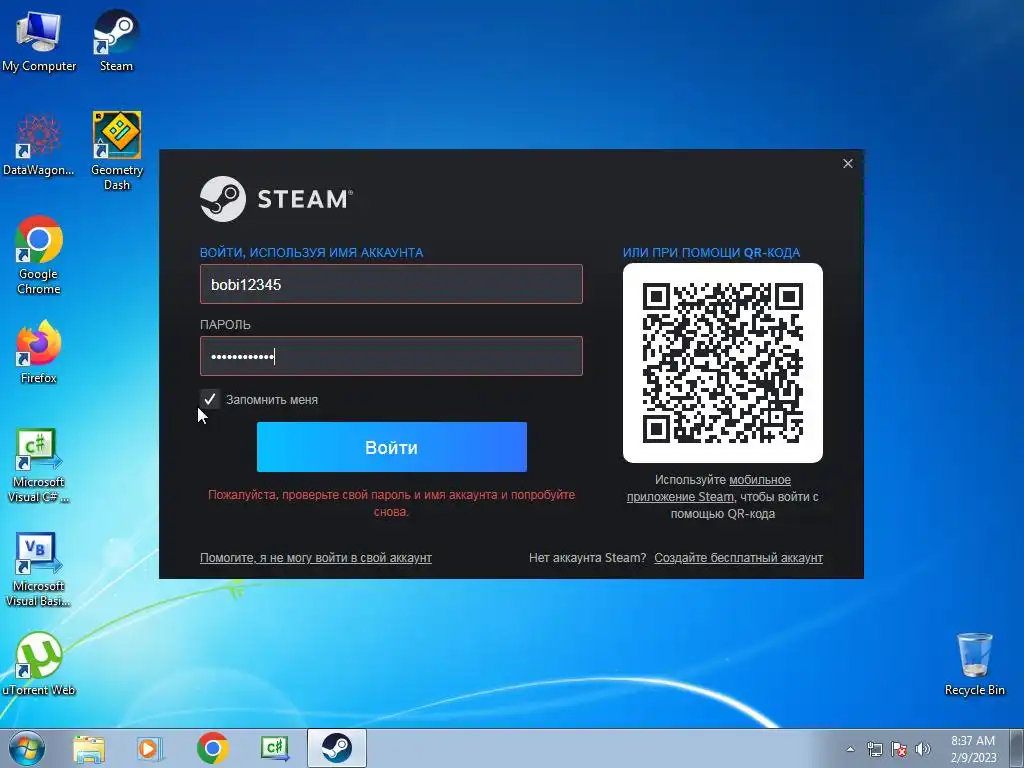Click the ПАРОЛЬ label
This screenshot has height=768, width=1024.
coord(225,325)
